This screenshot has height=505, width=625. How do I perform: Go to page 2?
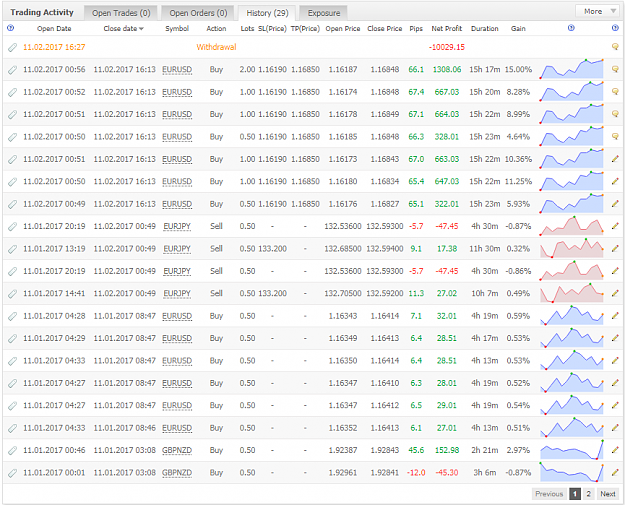point(588,494)
